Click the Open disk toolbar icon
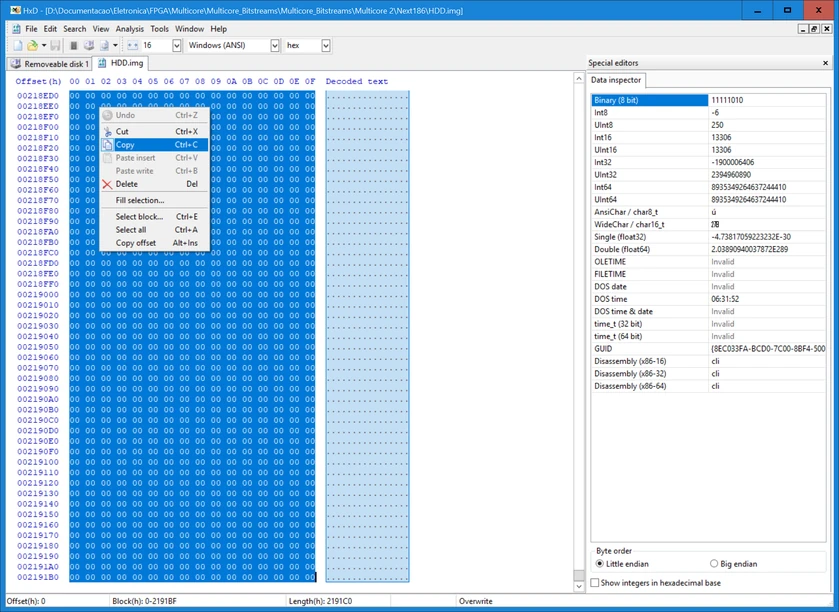Image resolution: width=839 pixels, height=612 pixels. click(88, 46)
